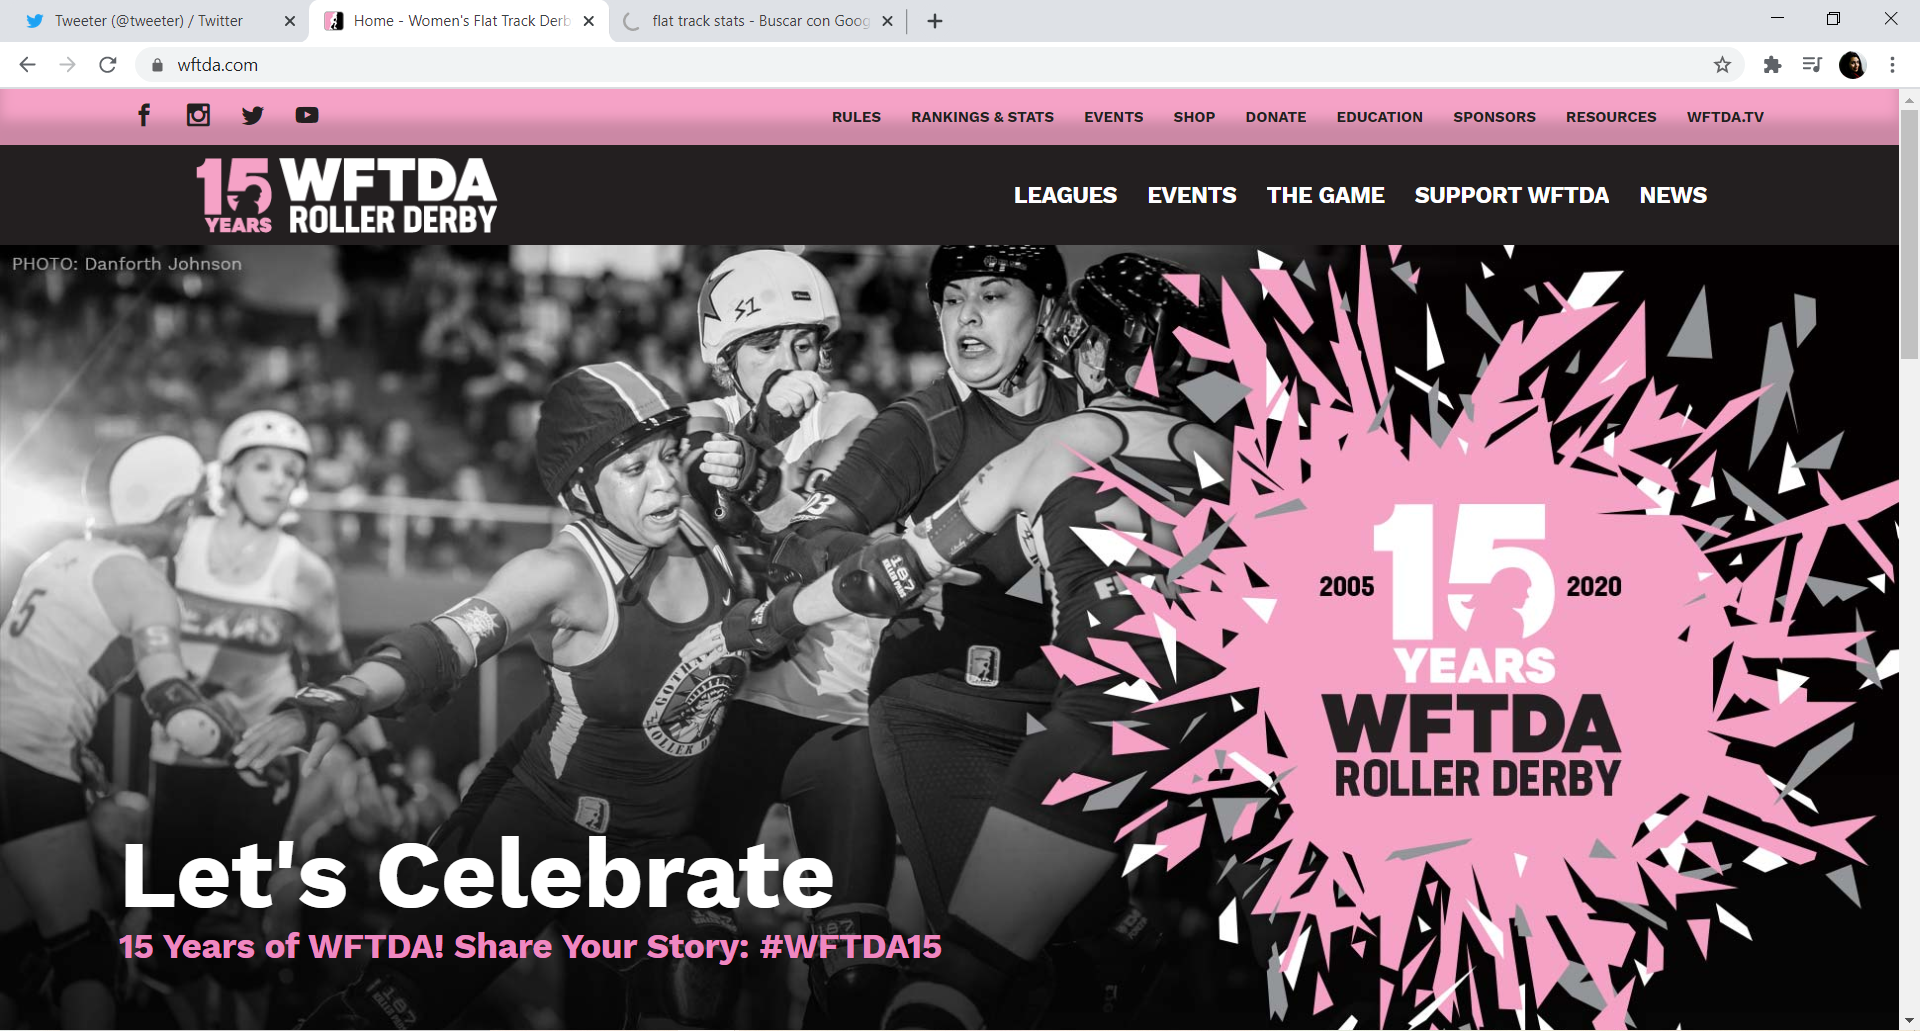Open WFTDA YouTube channel icon

point(307,115)
